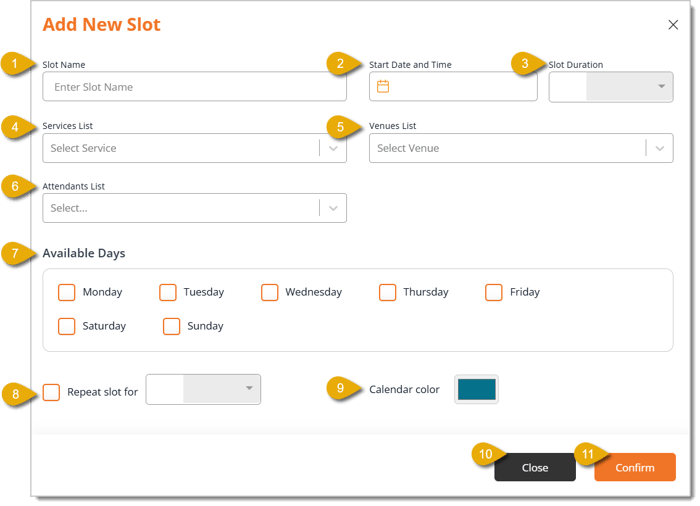700x506 pixels.
Task: Click the Slot Name label
Action: click(x=64, y=65)
